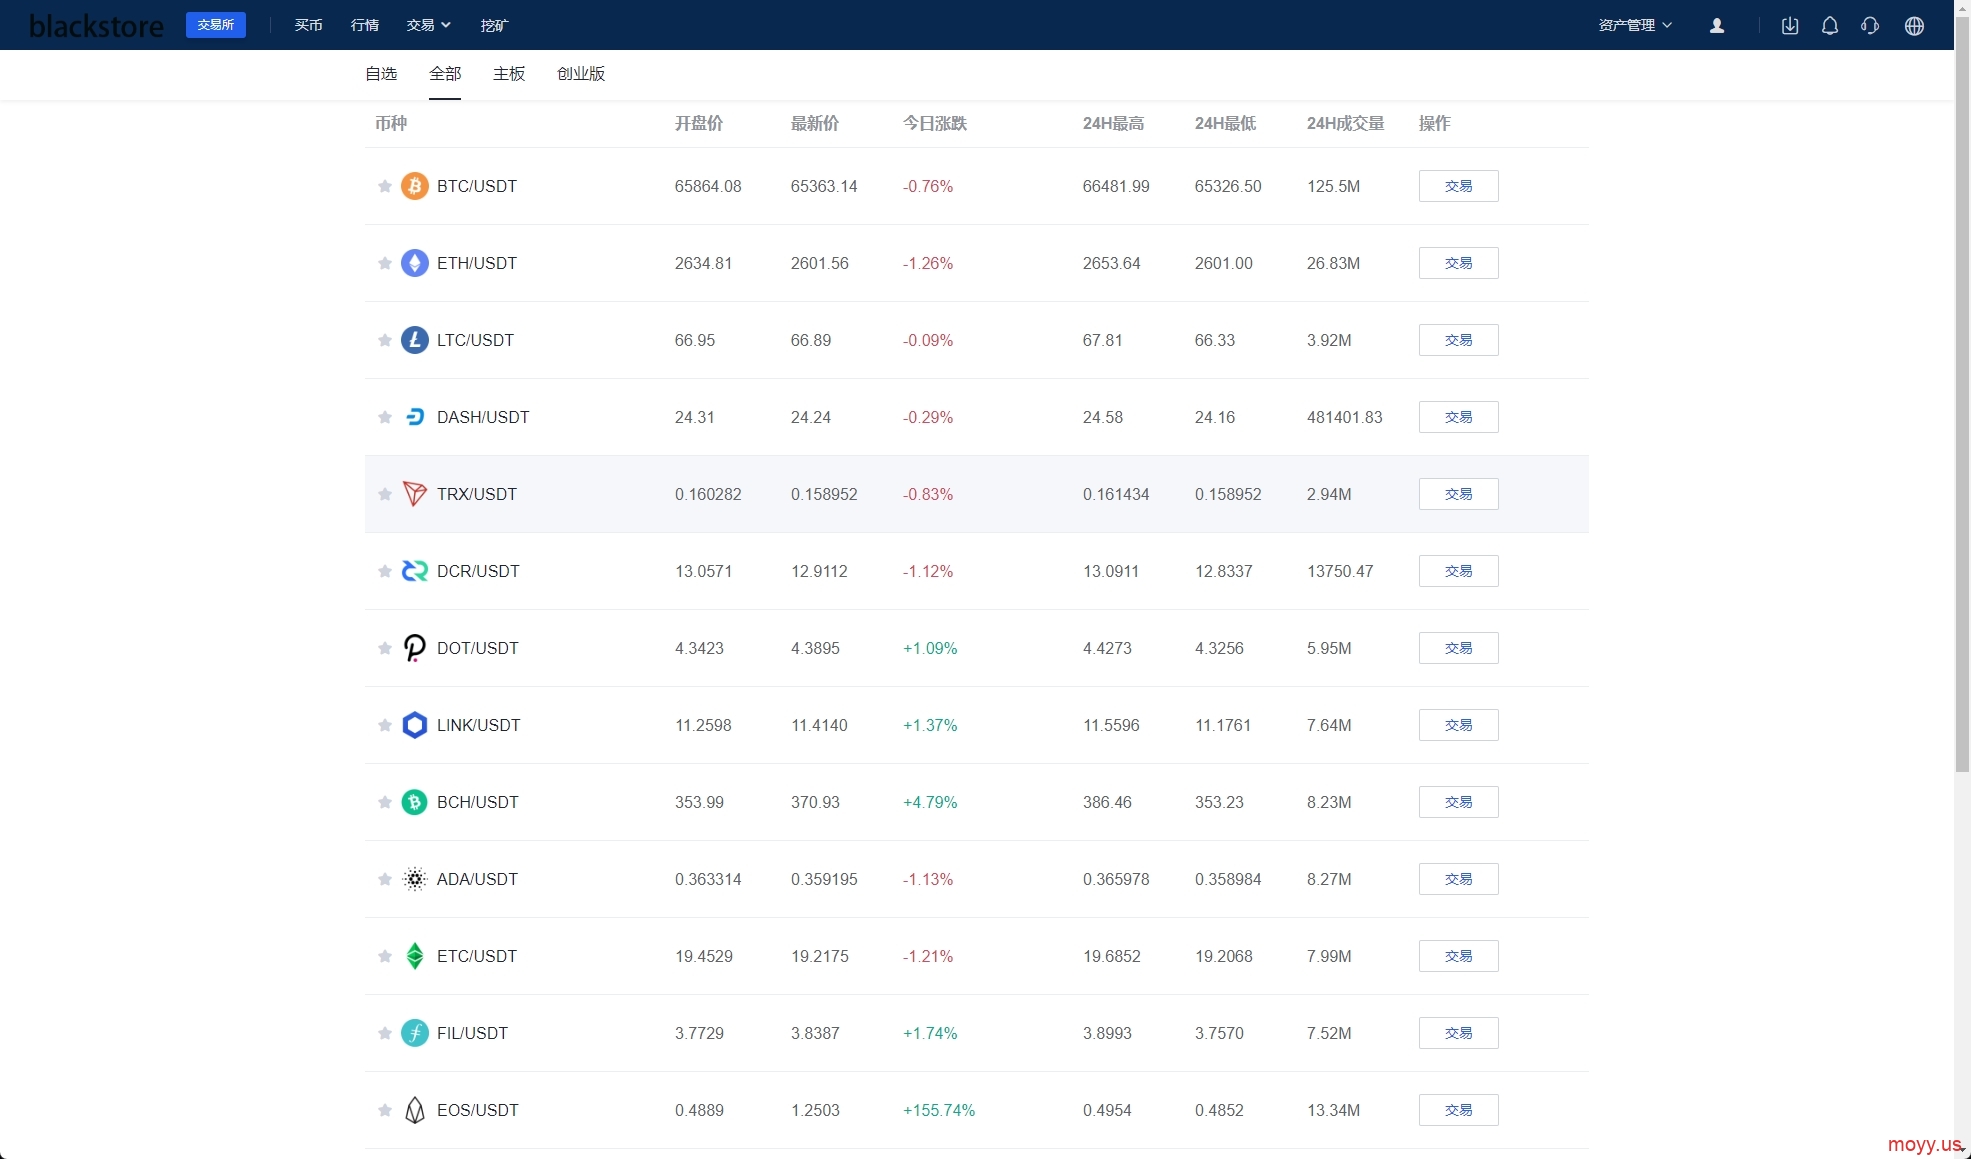1971x1159 pixels.
Task: Click the Polkadot coin icon
Action: [415, 648]
